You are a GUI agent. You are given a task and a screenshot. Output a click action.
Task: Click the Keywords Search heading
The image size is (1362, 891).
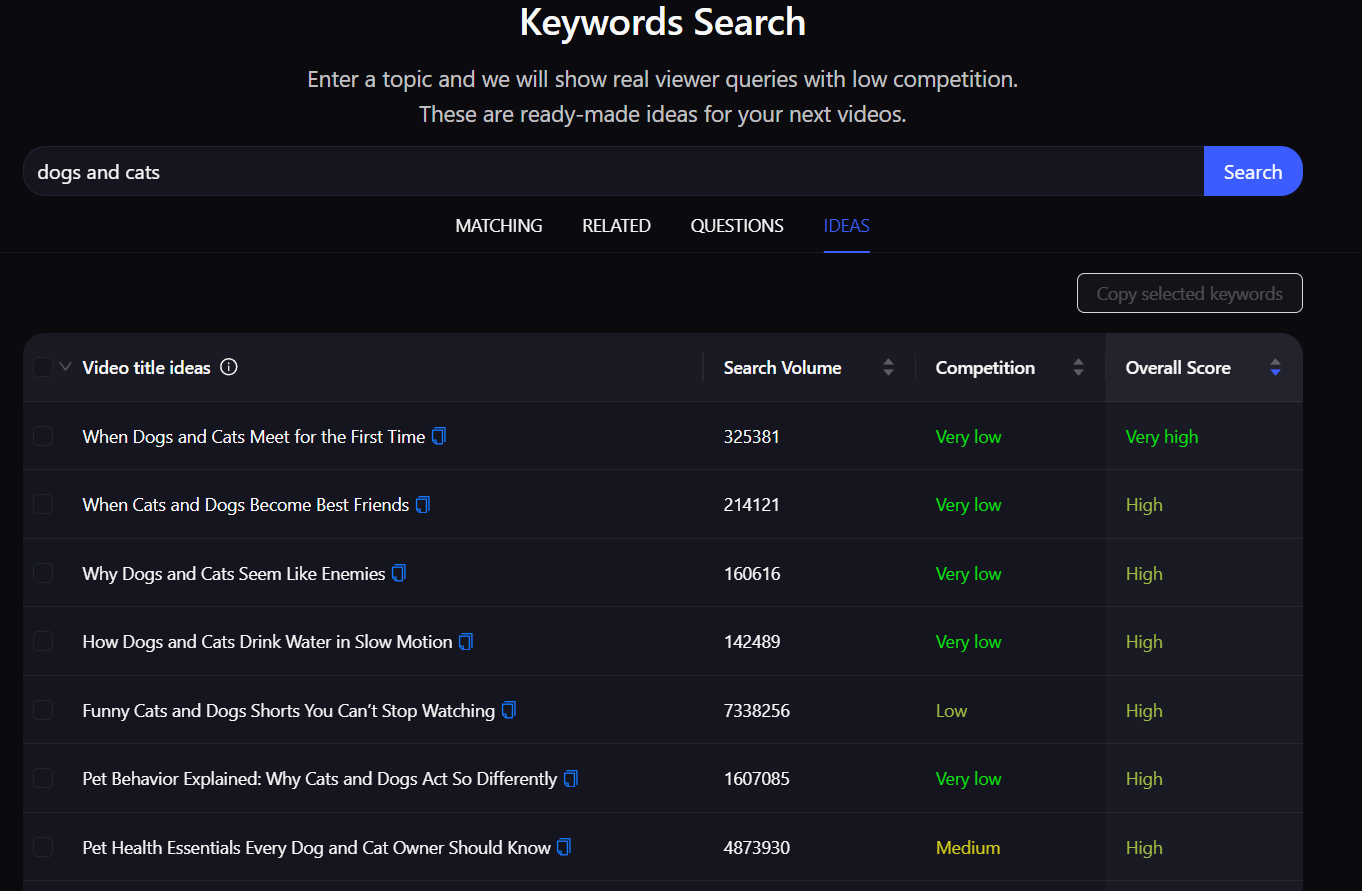[x=663, y=22]
